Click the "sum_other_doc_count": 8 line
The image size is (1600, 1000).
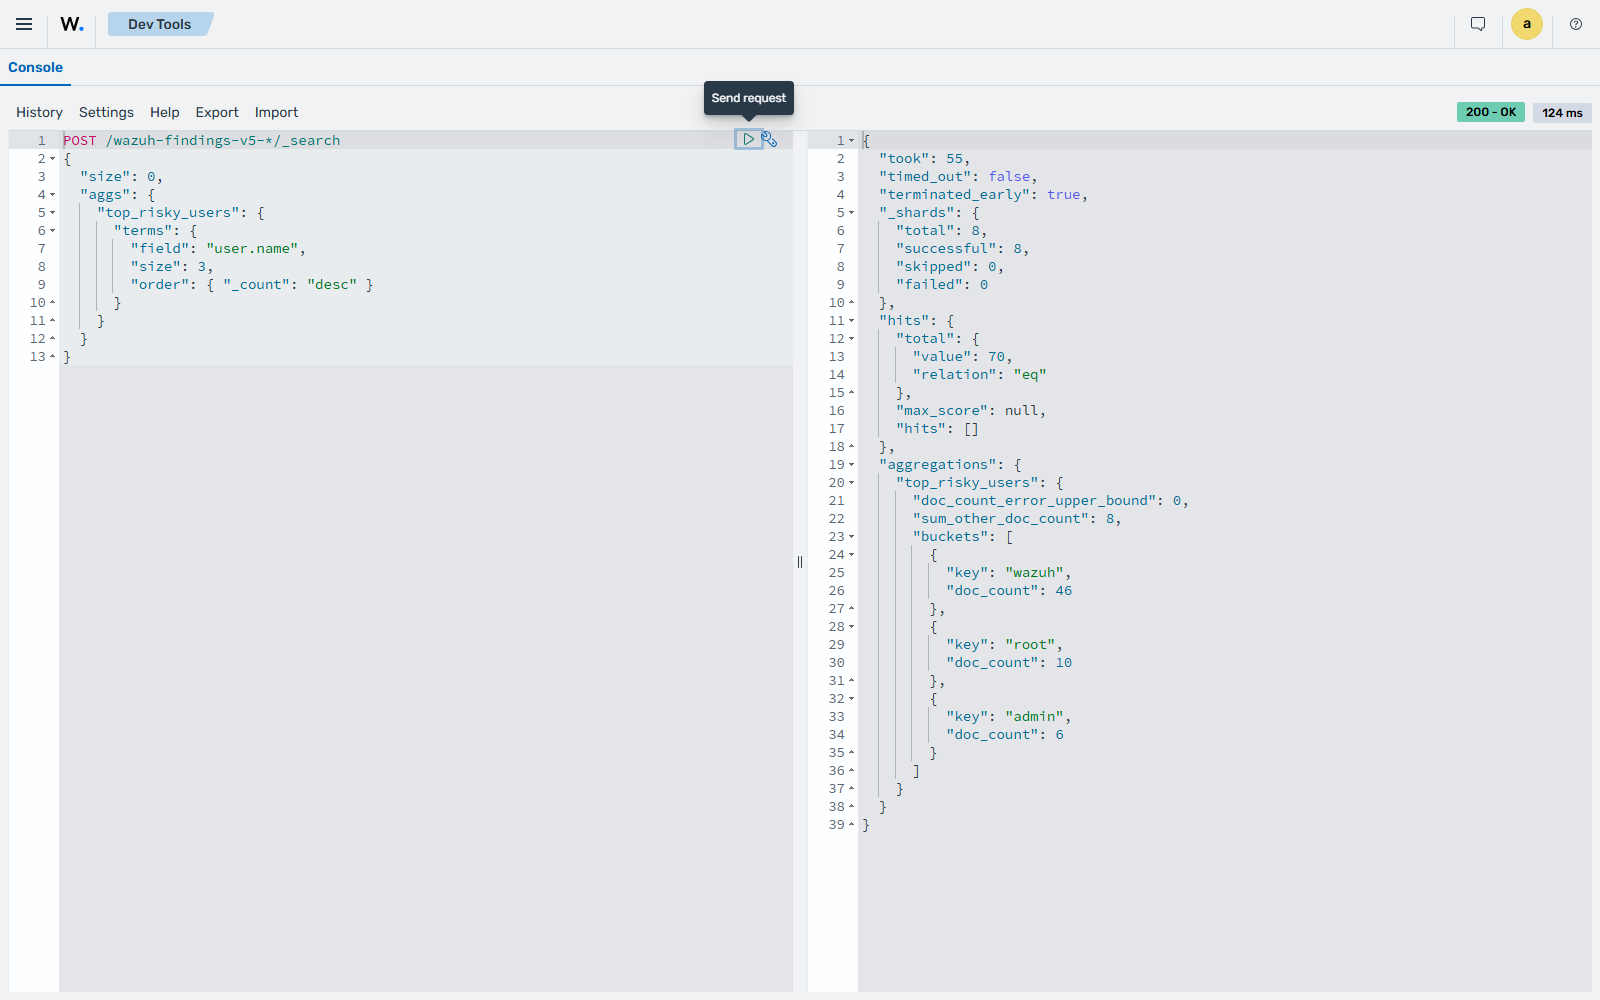point(1017,518)
